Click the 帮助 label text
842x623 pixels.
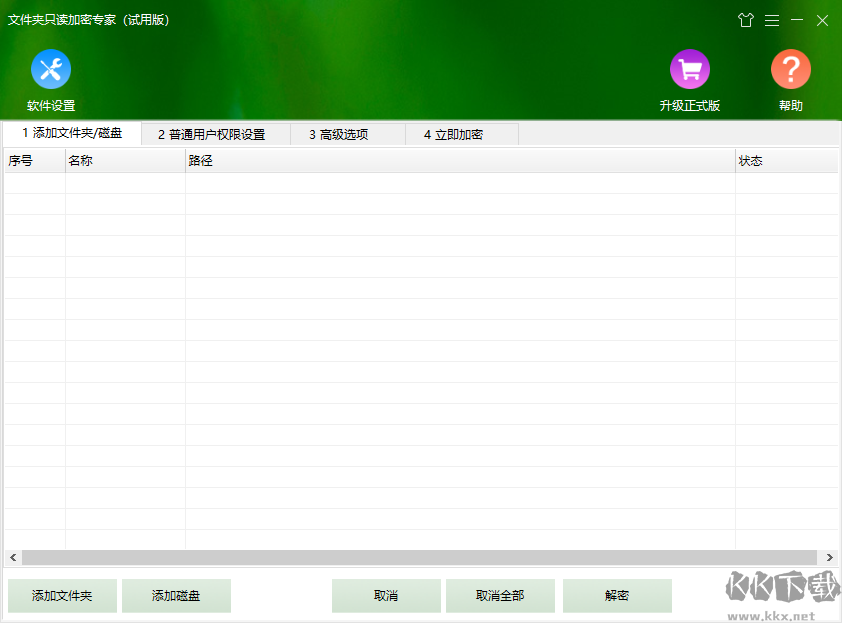click(x=790, y=106)
